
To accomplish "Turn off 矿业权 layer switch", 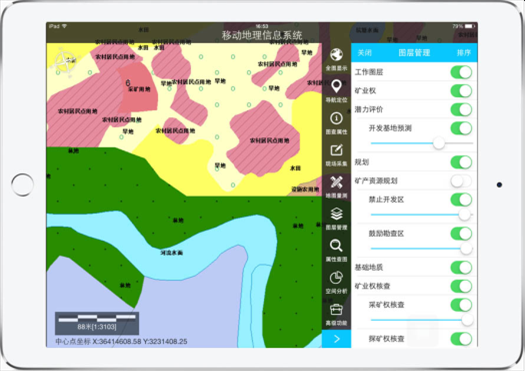I will click(x=461, y=91).
